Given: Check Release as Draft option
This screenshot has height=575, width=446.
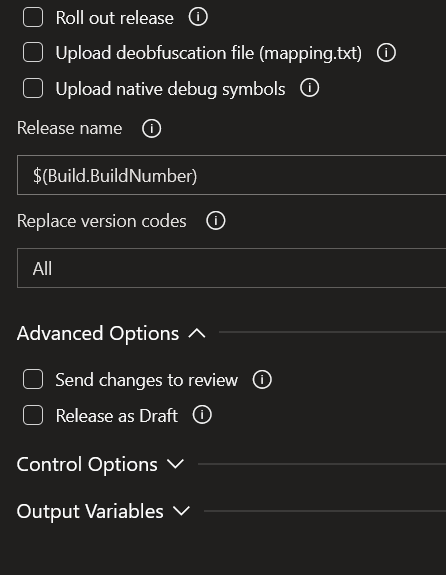Looking at the screenshot, I should [x=33, y=415].
